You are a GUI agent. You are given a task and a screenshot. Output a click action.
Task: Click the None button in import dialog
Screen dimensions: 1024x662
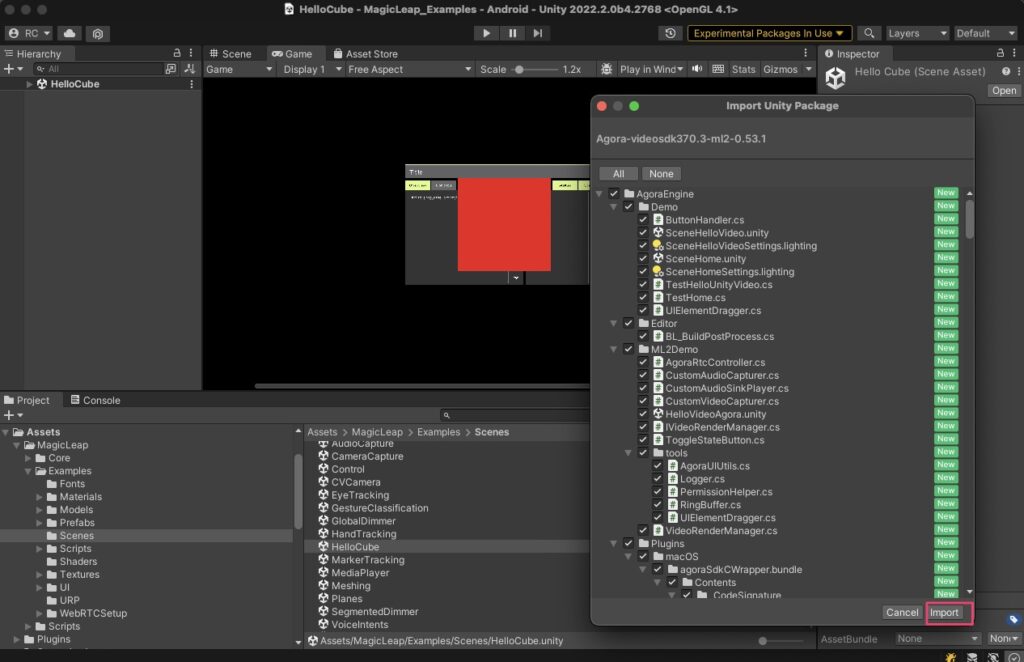(x=661, y=174)
